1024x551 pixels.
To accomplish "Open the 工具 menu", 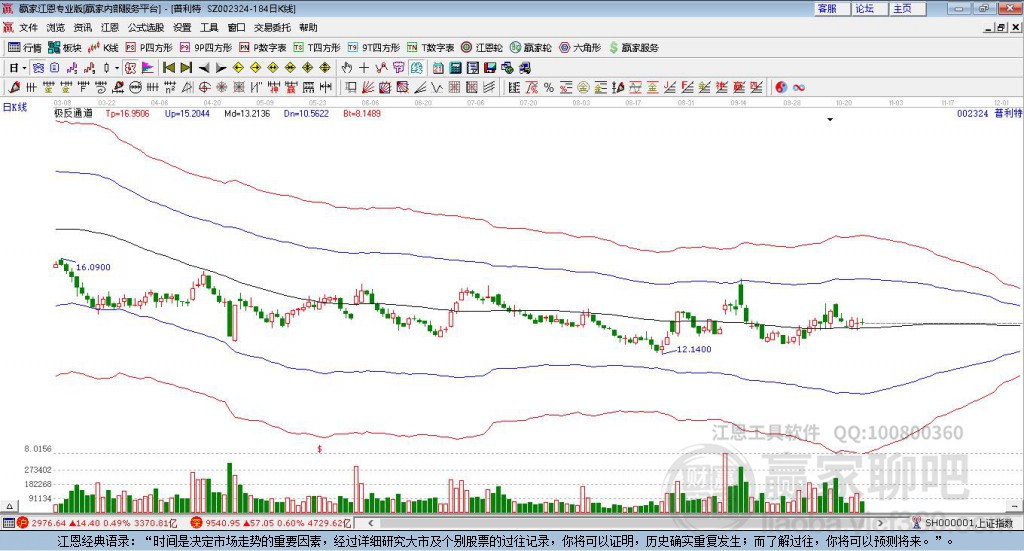I will pyautogui.click(x=209, y=27).
